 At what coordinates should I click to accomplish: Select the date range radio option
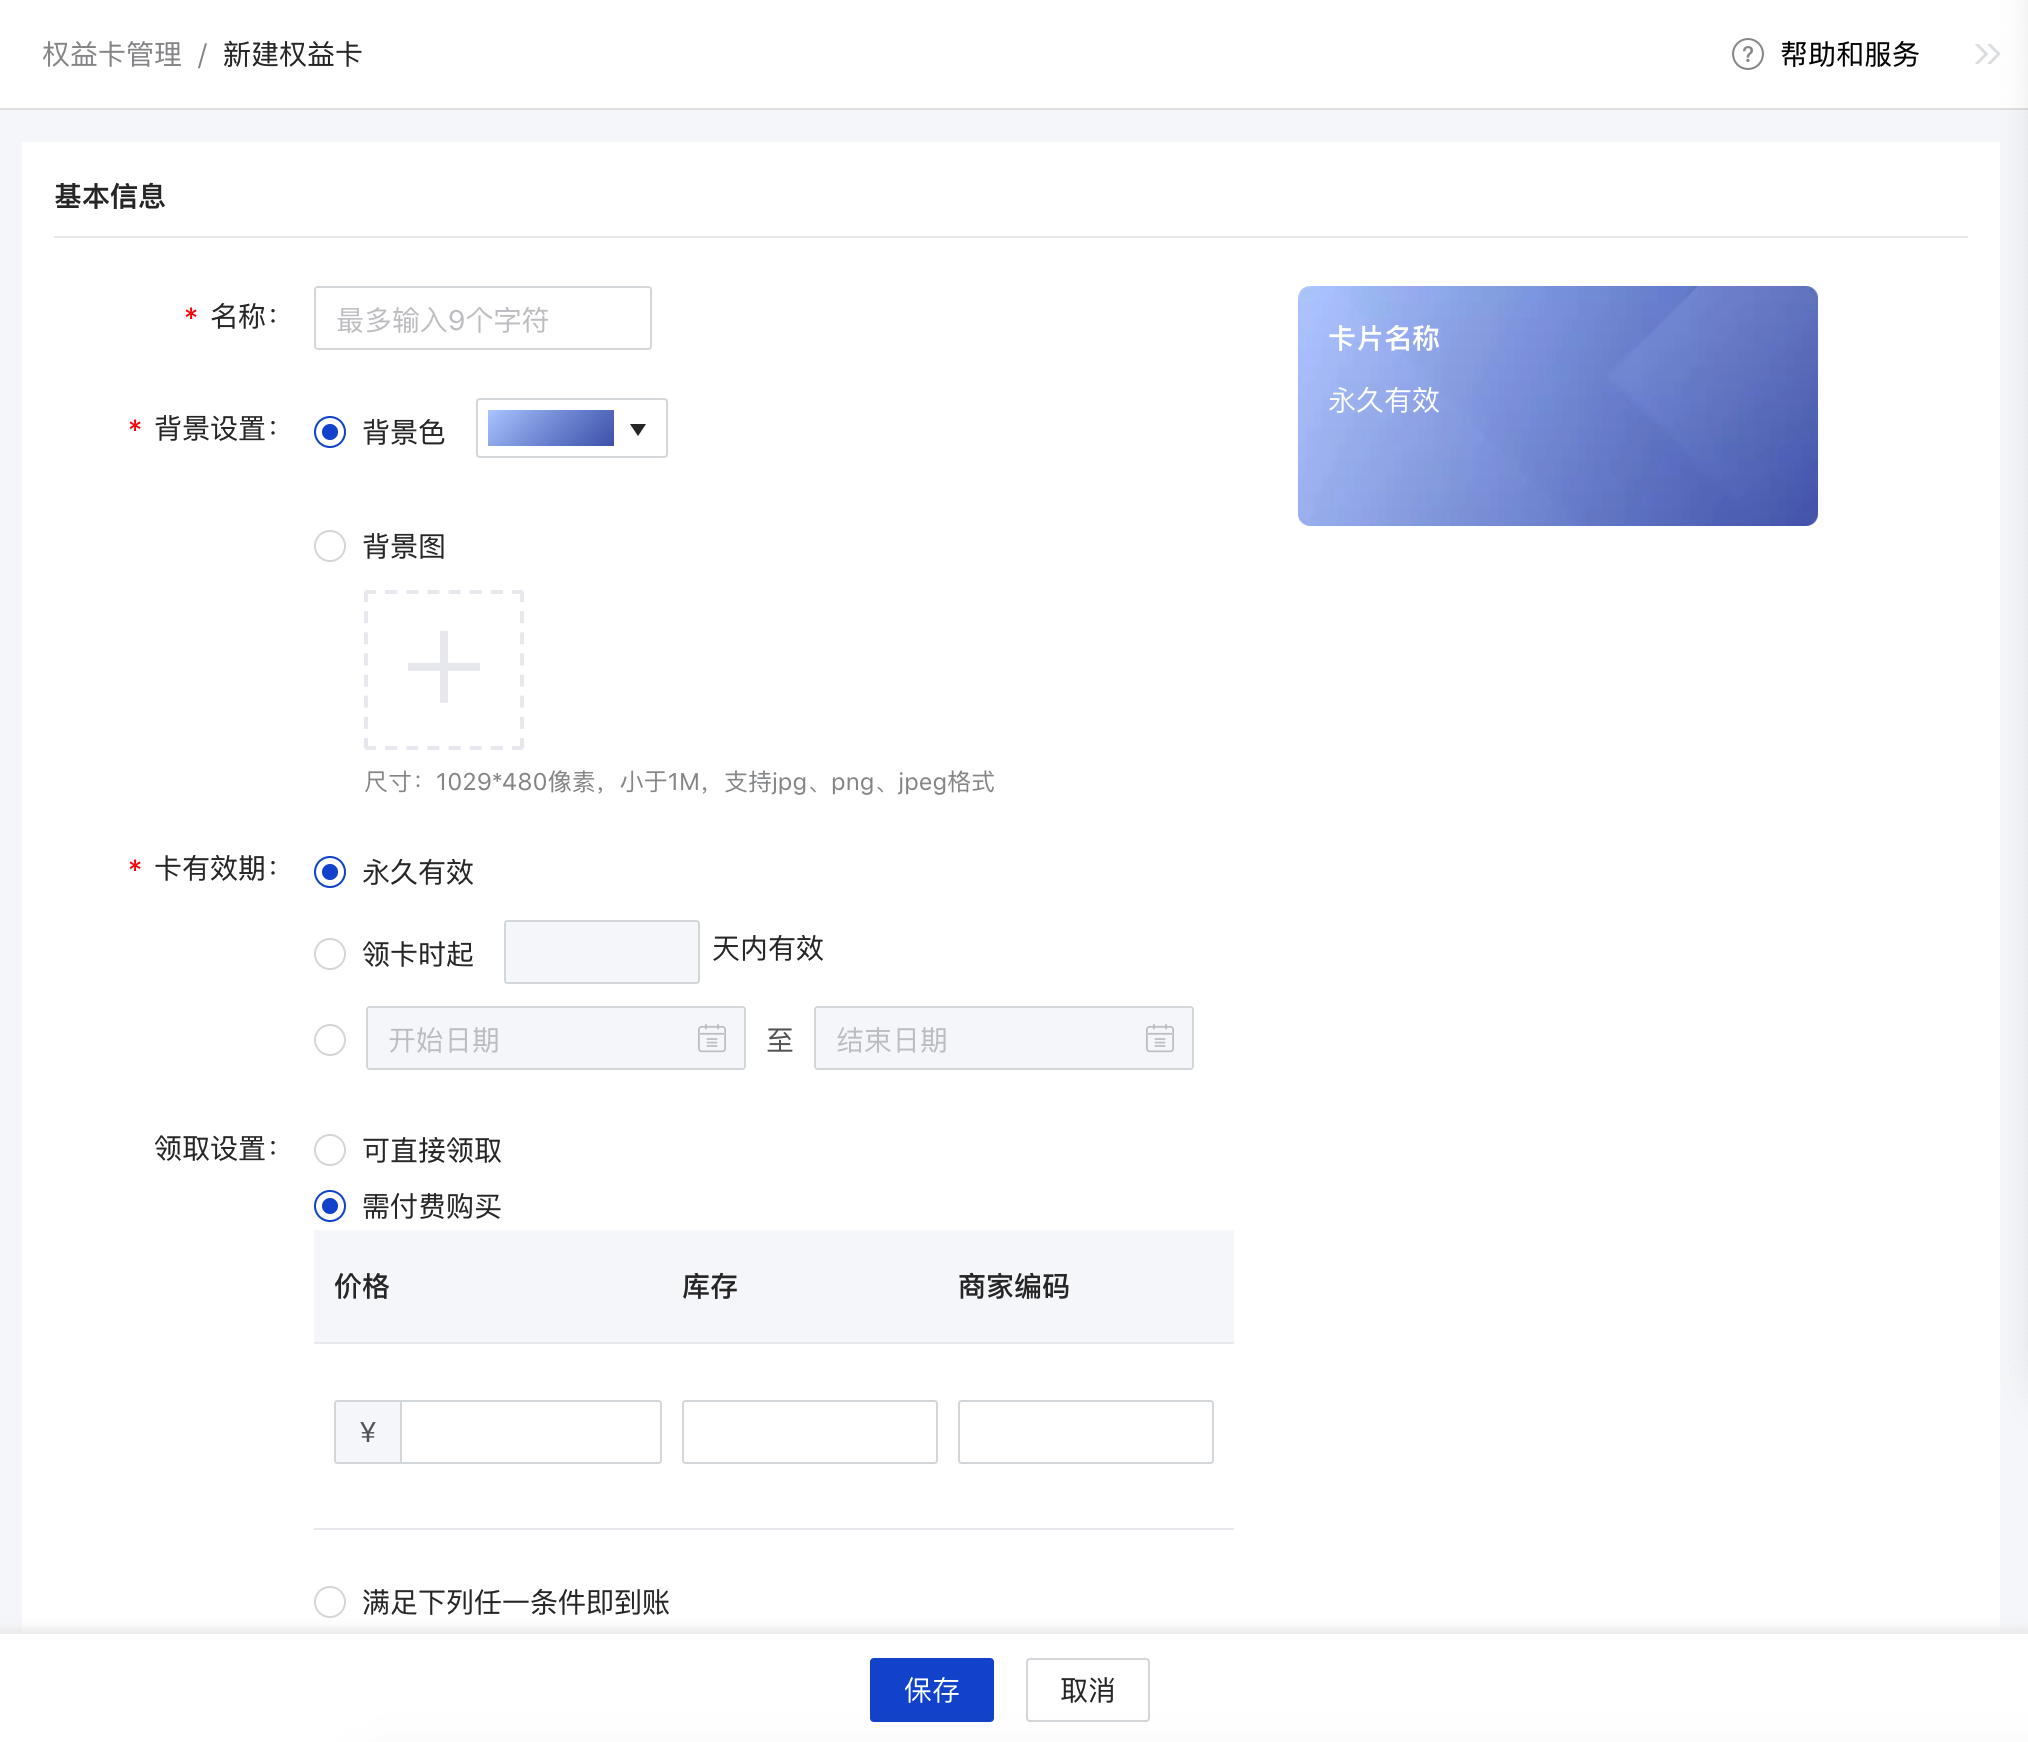330,1040
